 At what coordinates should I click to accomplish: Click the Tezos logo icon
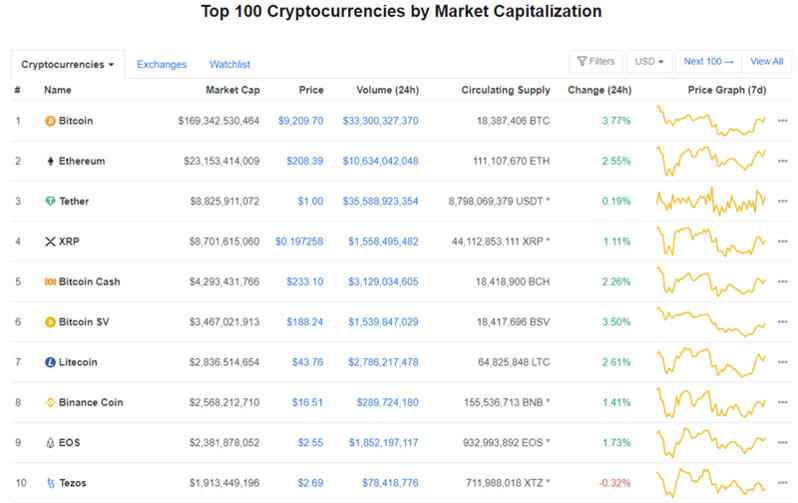point(50,483)
